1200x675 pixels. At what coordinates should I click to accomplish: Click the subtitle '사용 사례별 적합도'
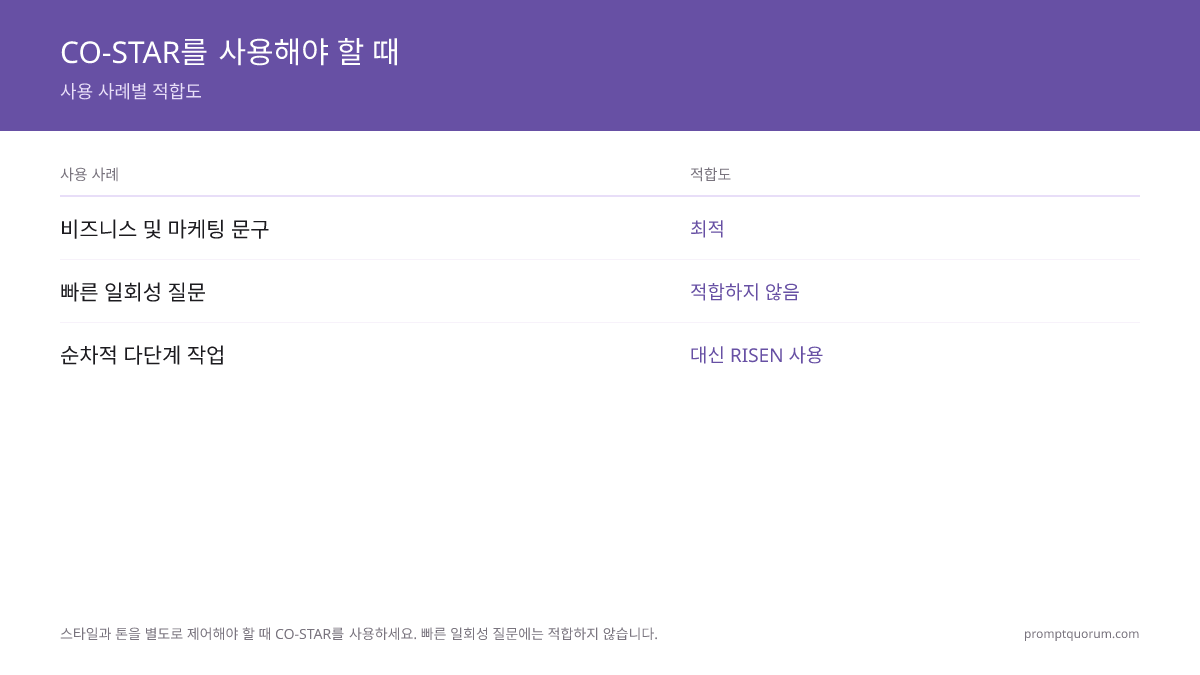click(131, 91)
